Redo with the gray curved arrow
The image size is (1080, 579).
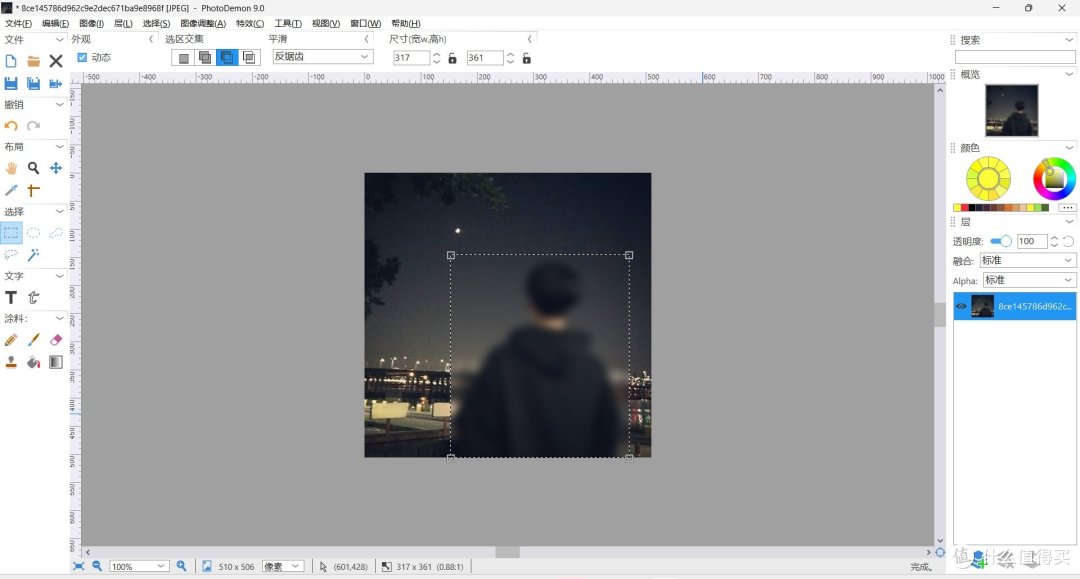pos(33,125)
